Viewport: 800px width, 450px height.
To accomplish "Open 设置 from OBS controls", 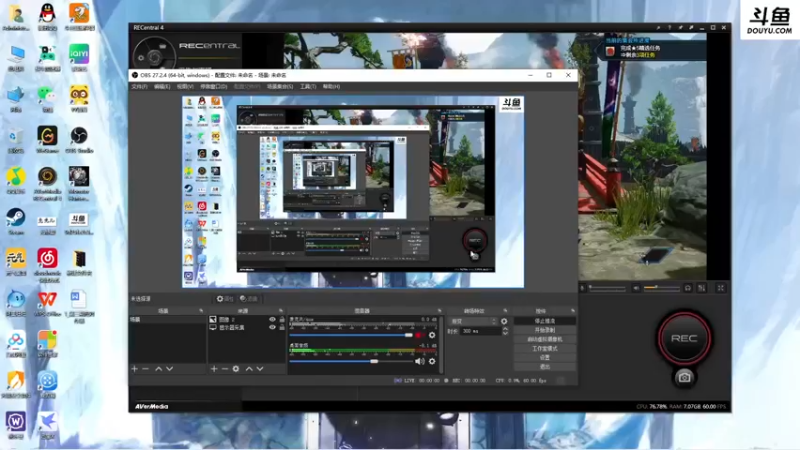I will point(544,358).
